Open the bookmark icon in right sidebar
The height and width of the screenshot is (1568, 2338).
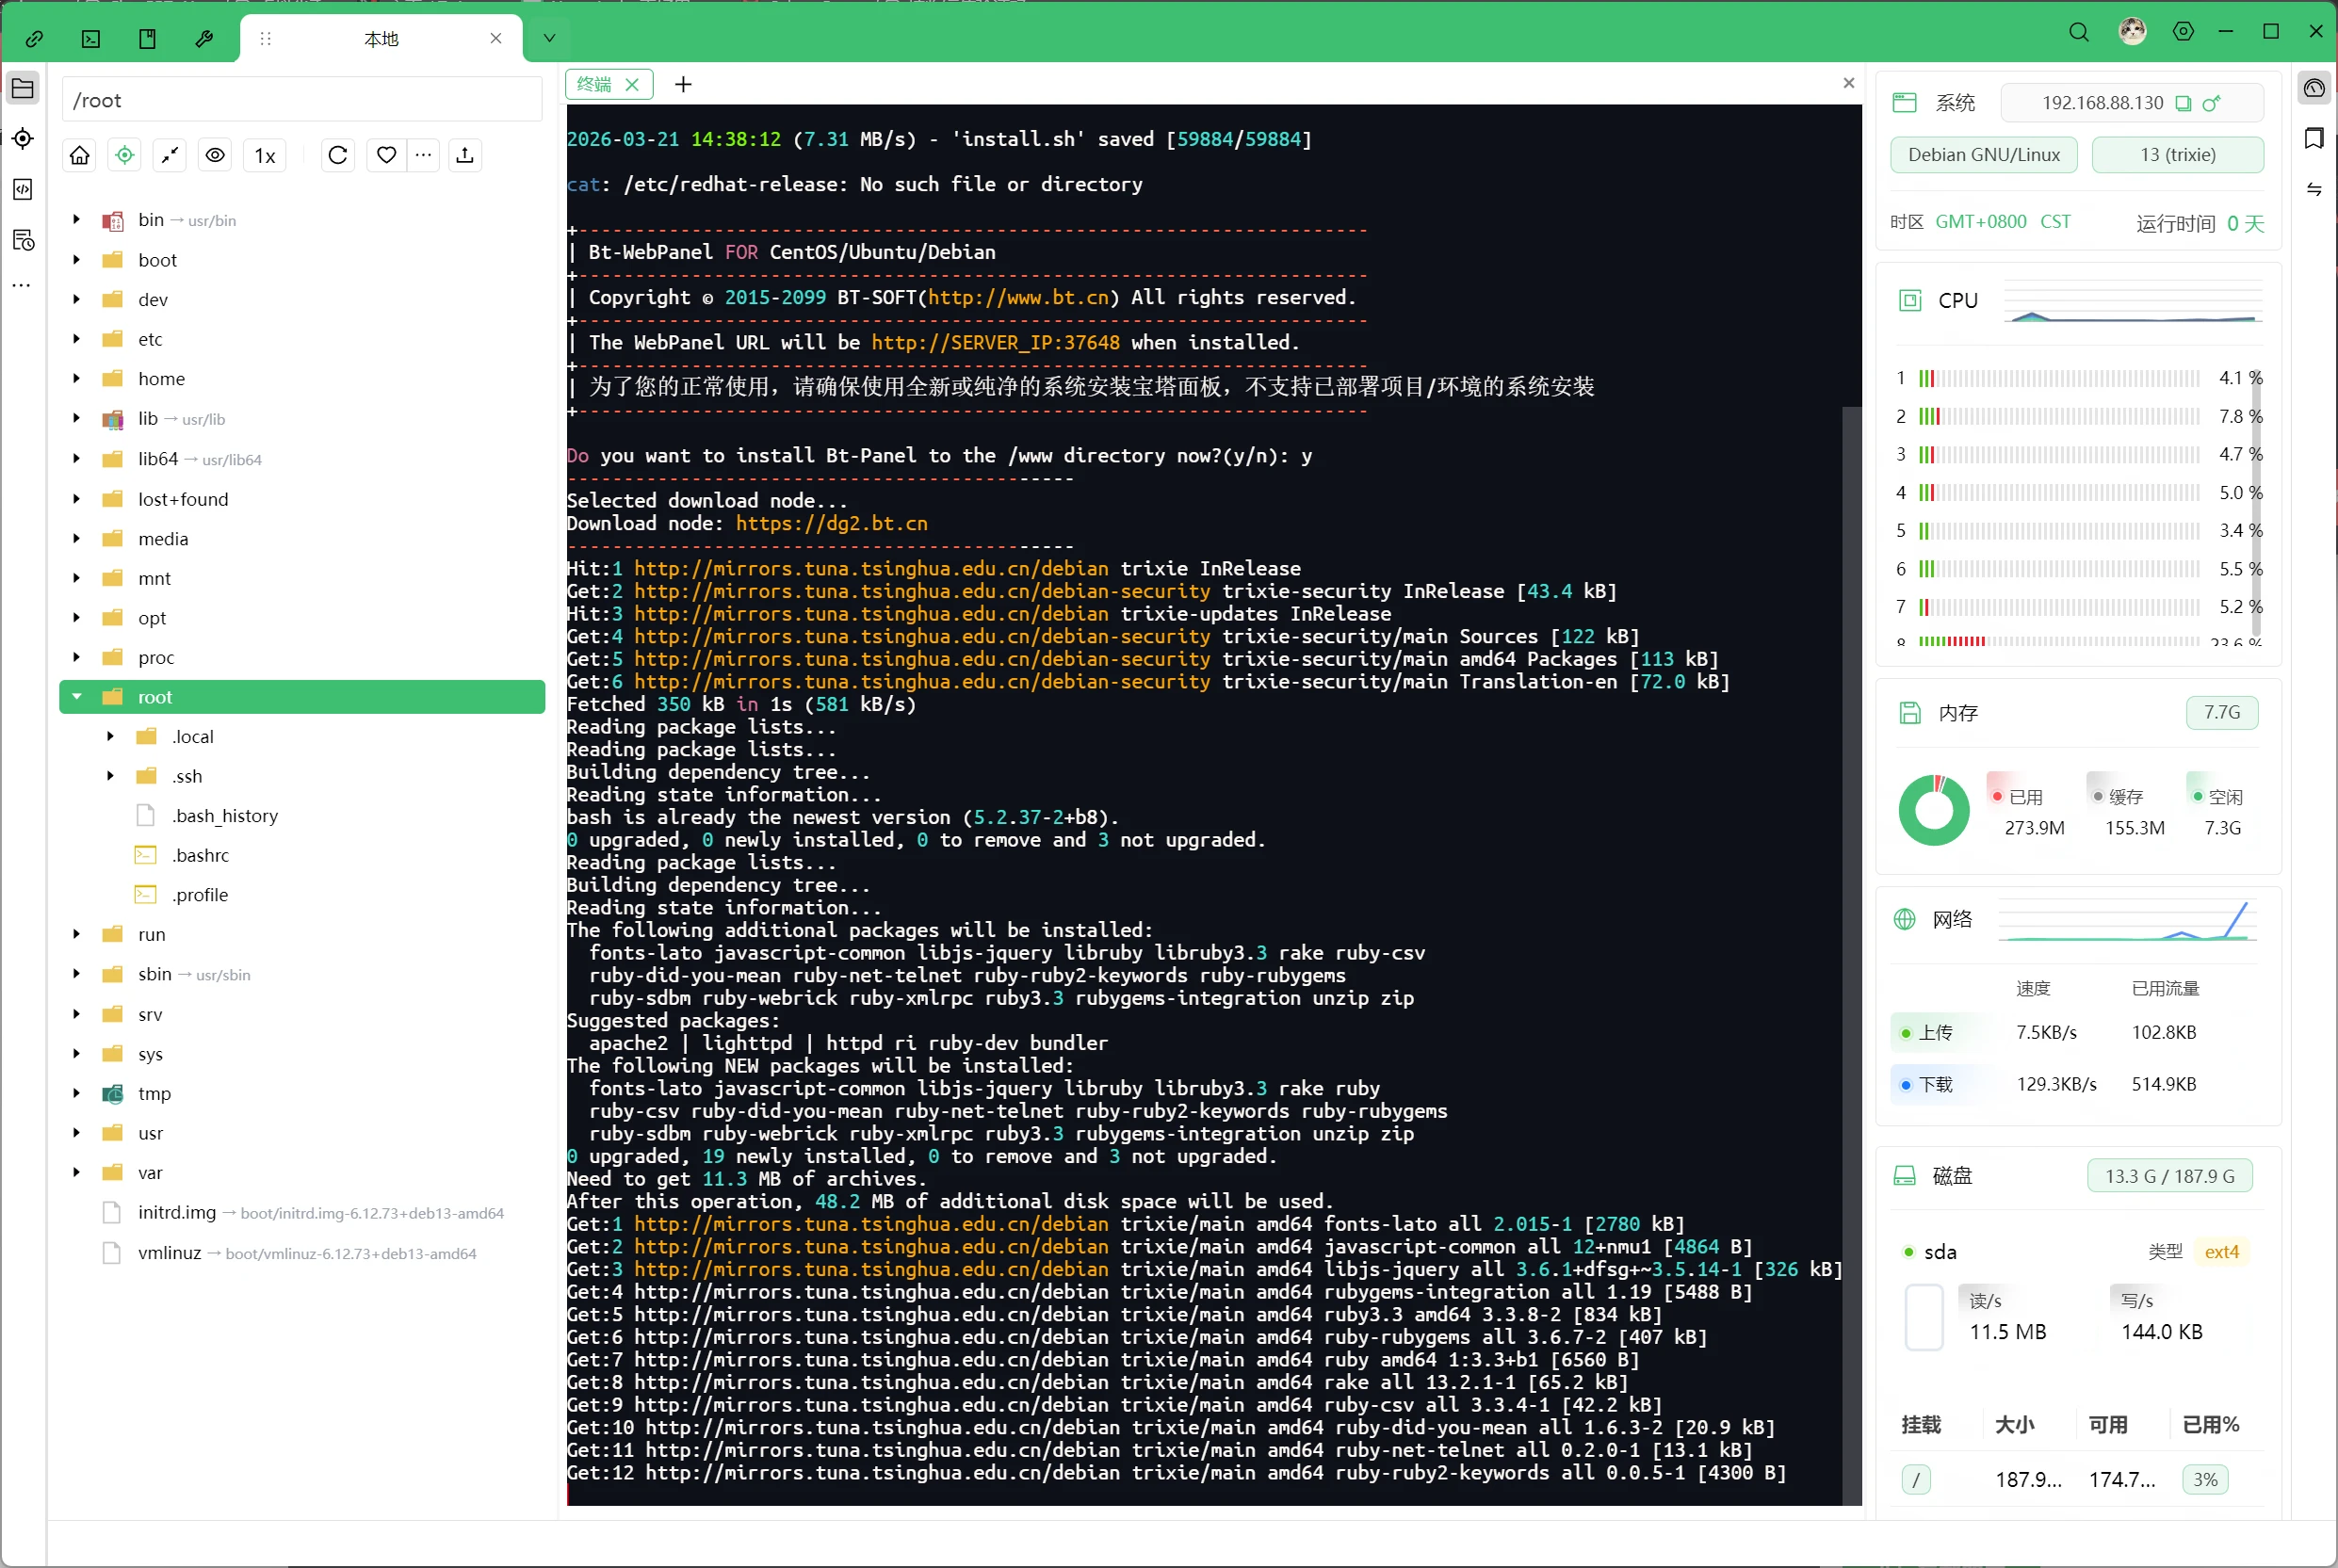(x=2315, y=139)
